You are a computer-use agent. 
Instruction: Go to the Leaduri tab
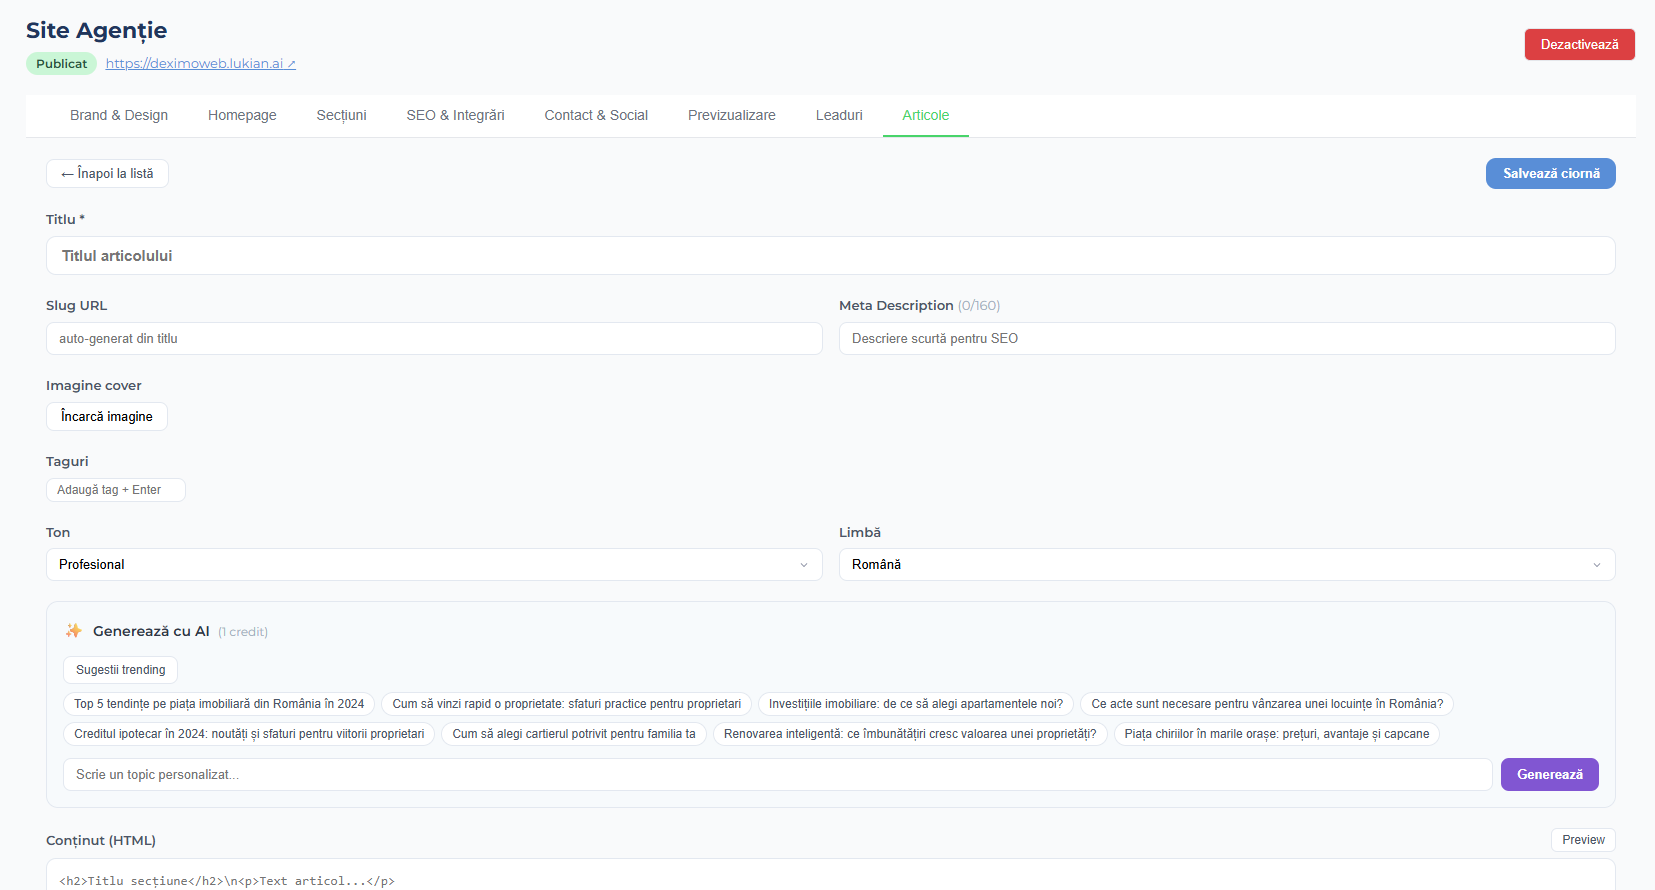(x=838, y=116)
